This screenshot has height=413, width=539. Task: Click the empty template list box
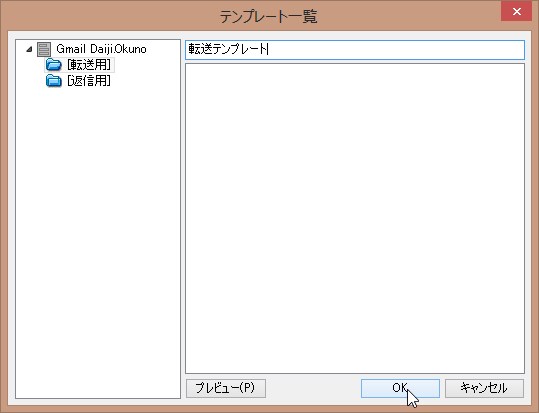coord(355,218)
